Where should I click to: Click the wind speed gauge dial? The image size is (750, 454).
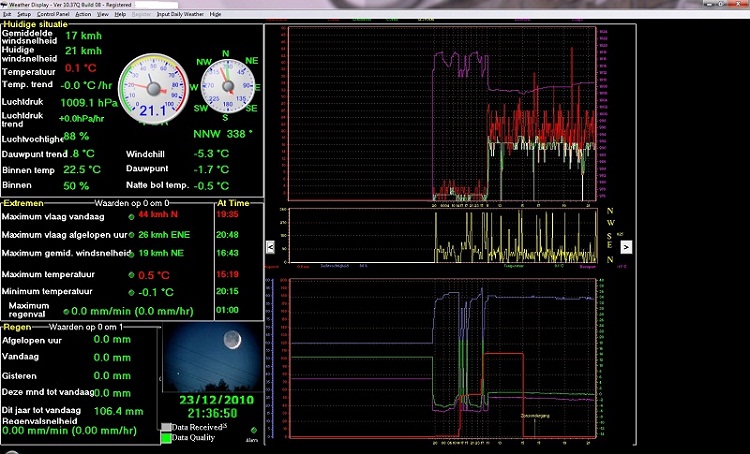tap(153, 88)
